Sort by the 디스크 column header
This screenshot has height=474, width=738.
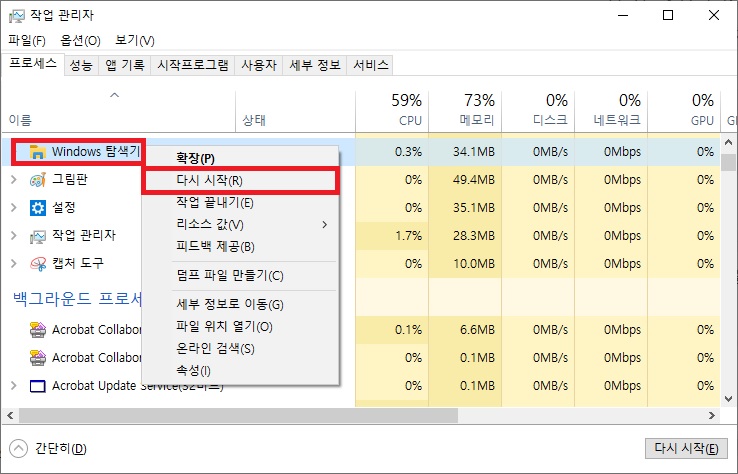(x=538, y=112)
